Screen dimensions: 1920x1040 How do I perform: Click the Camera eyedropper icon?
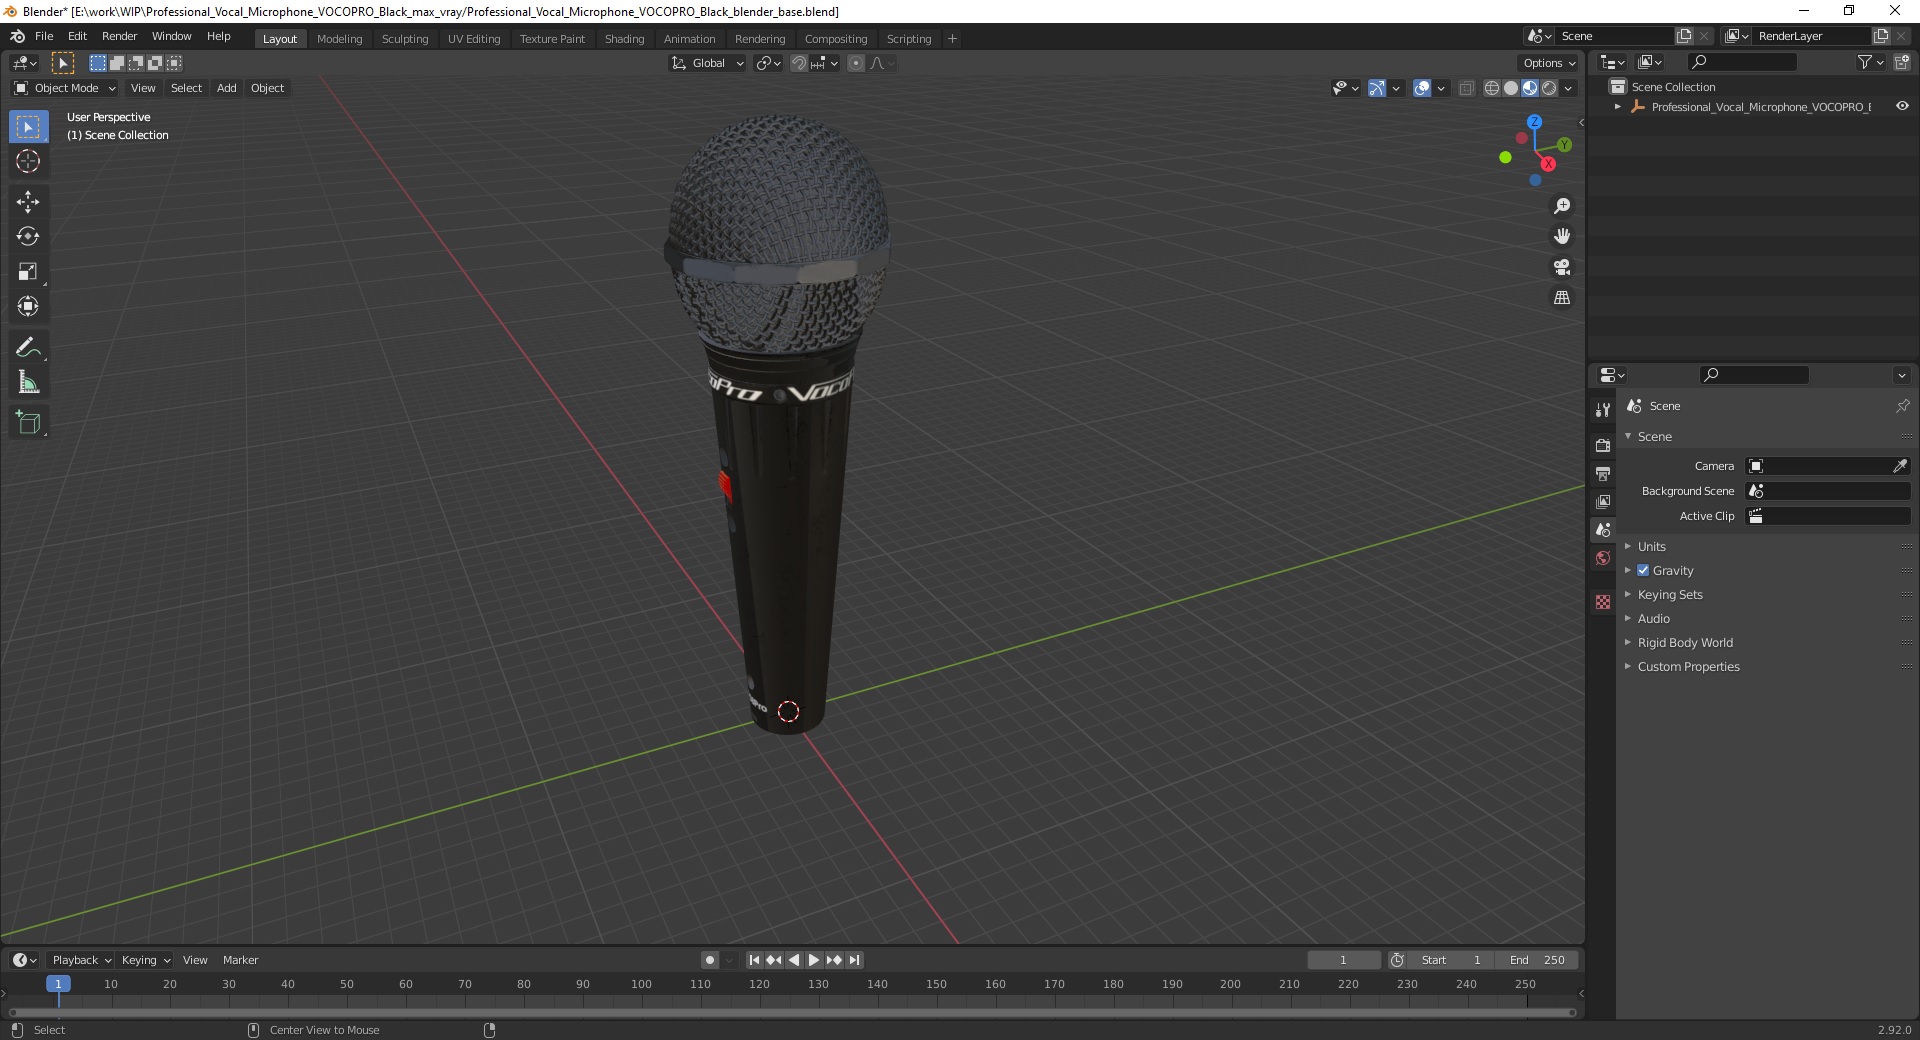(x=1900, y=466)
